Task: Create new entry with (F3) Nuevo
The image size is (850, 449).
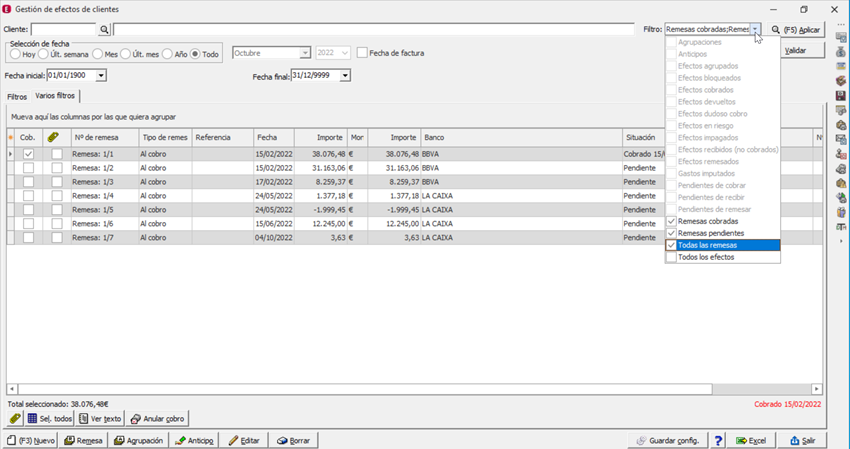Action: [x=31, y=440]
